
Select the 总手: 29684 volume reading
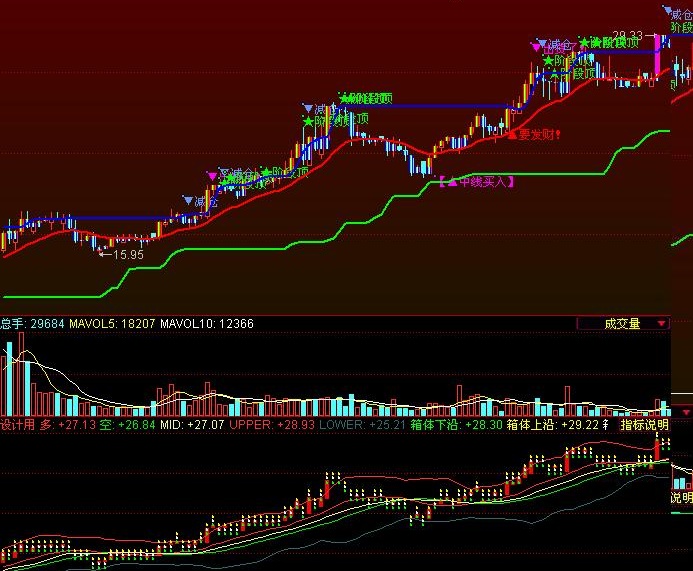tap(32, 324)
